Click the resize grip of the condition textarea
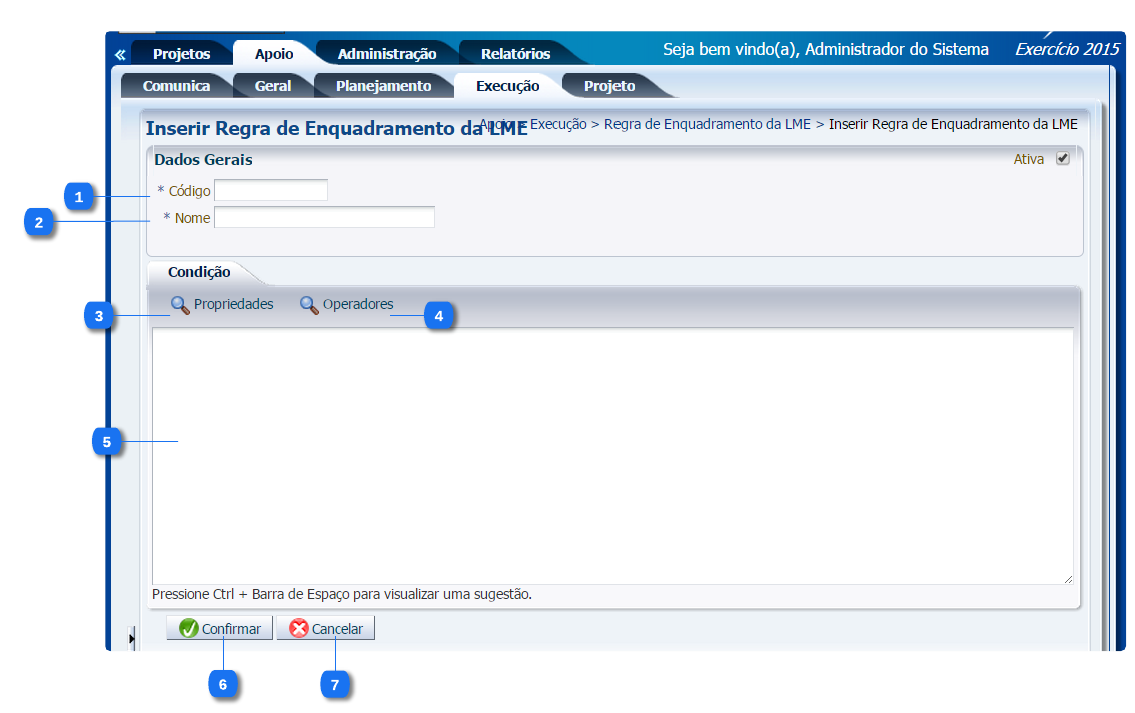 pyautogui.click(x=1067, y=578)
